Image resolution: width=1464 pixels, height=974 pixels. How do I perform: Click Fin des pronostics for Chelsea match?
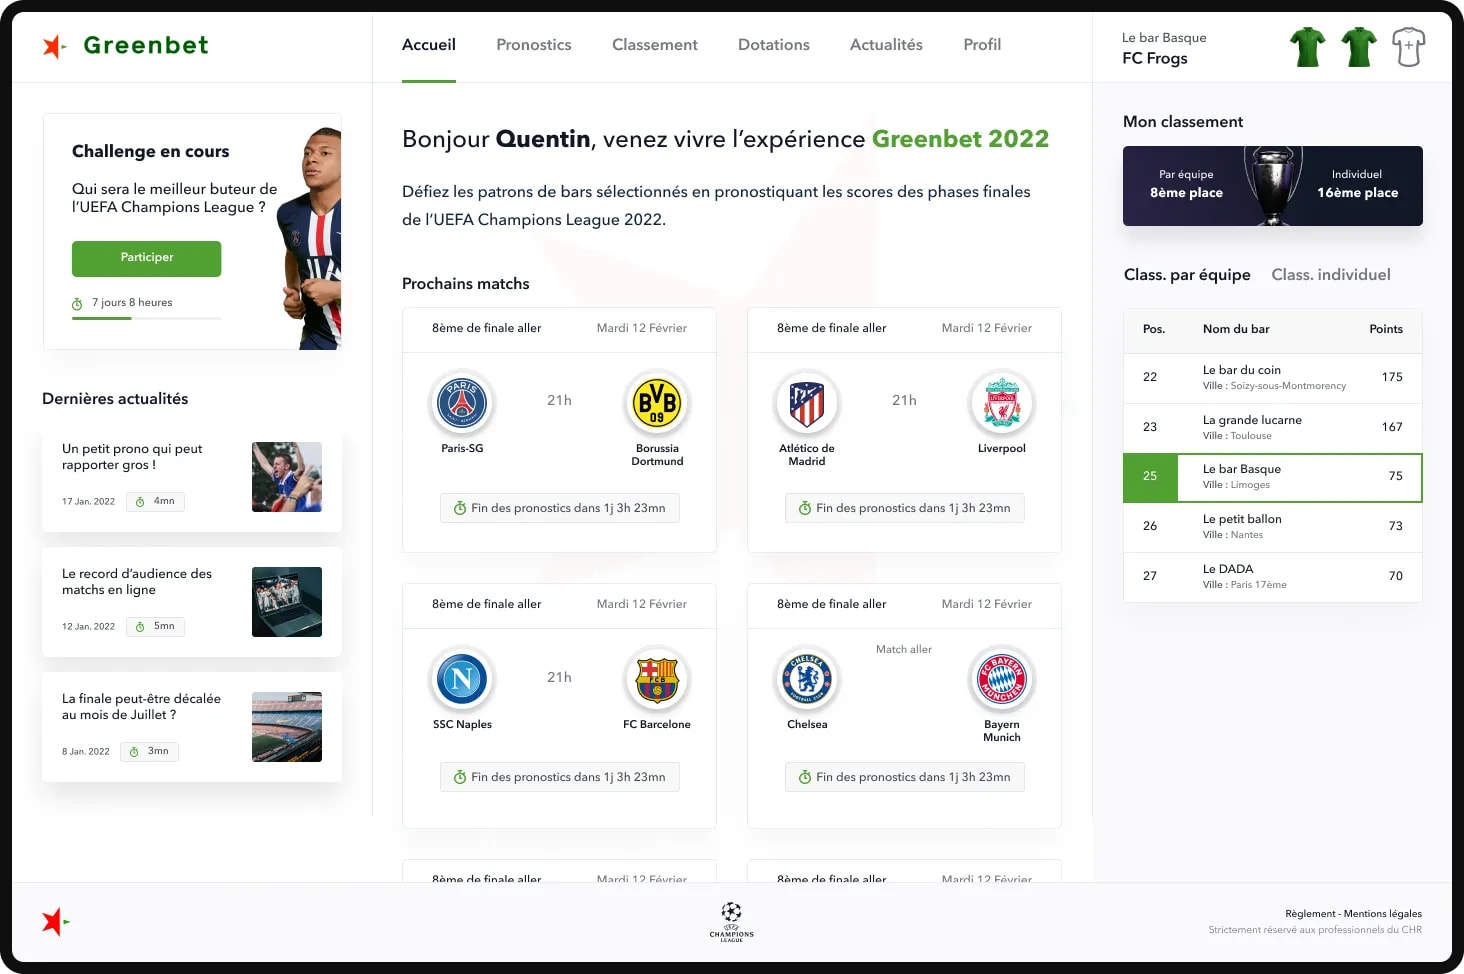coord(905,777)
